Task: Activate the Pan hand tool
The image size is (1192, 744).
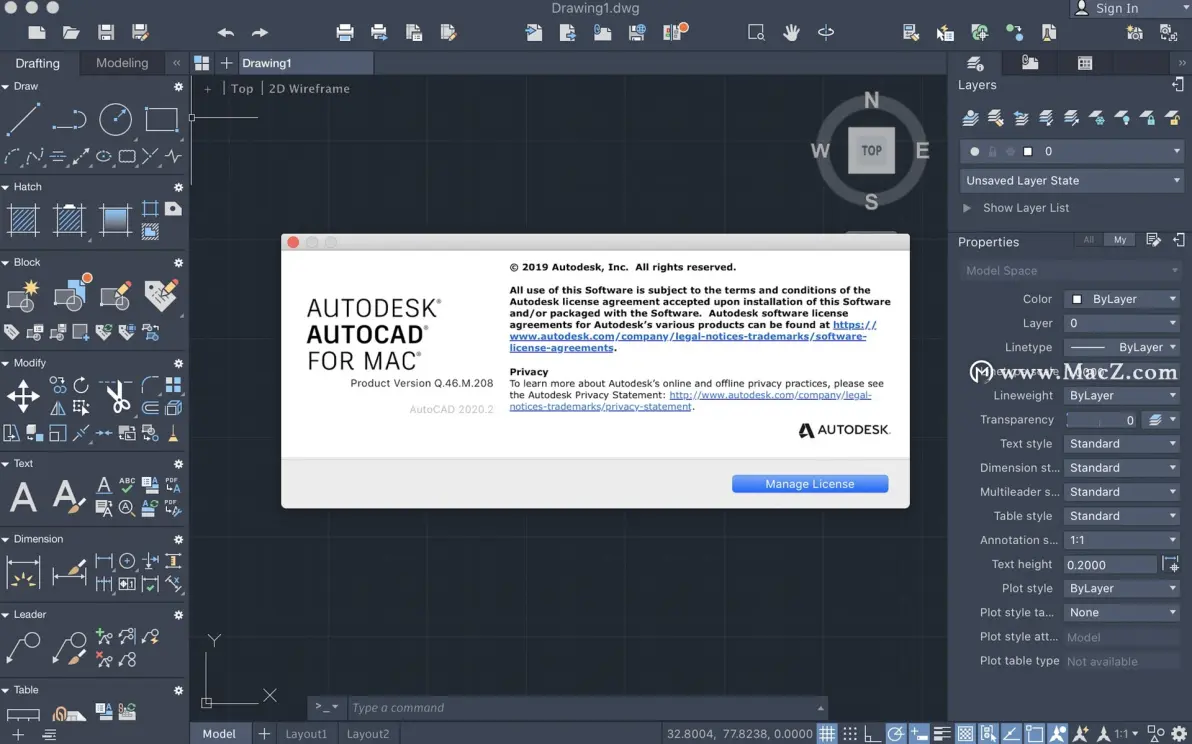Action: pos(791,32)
